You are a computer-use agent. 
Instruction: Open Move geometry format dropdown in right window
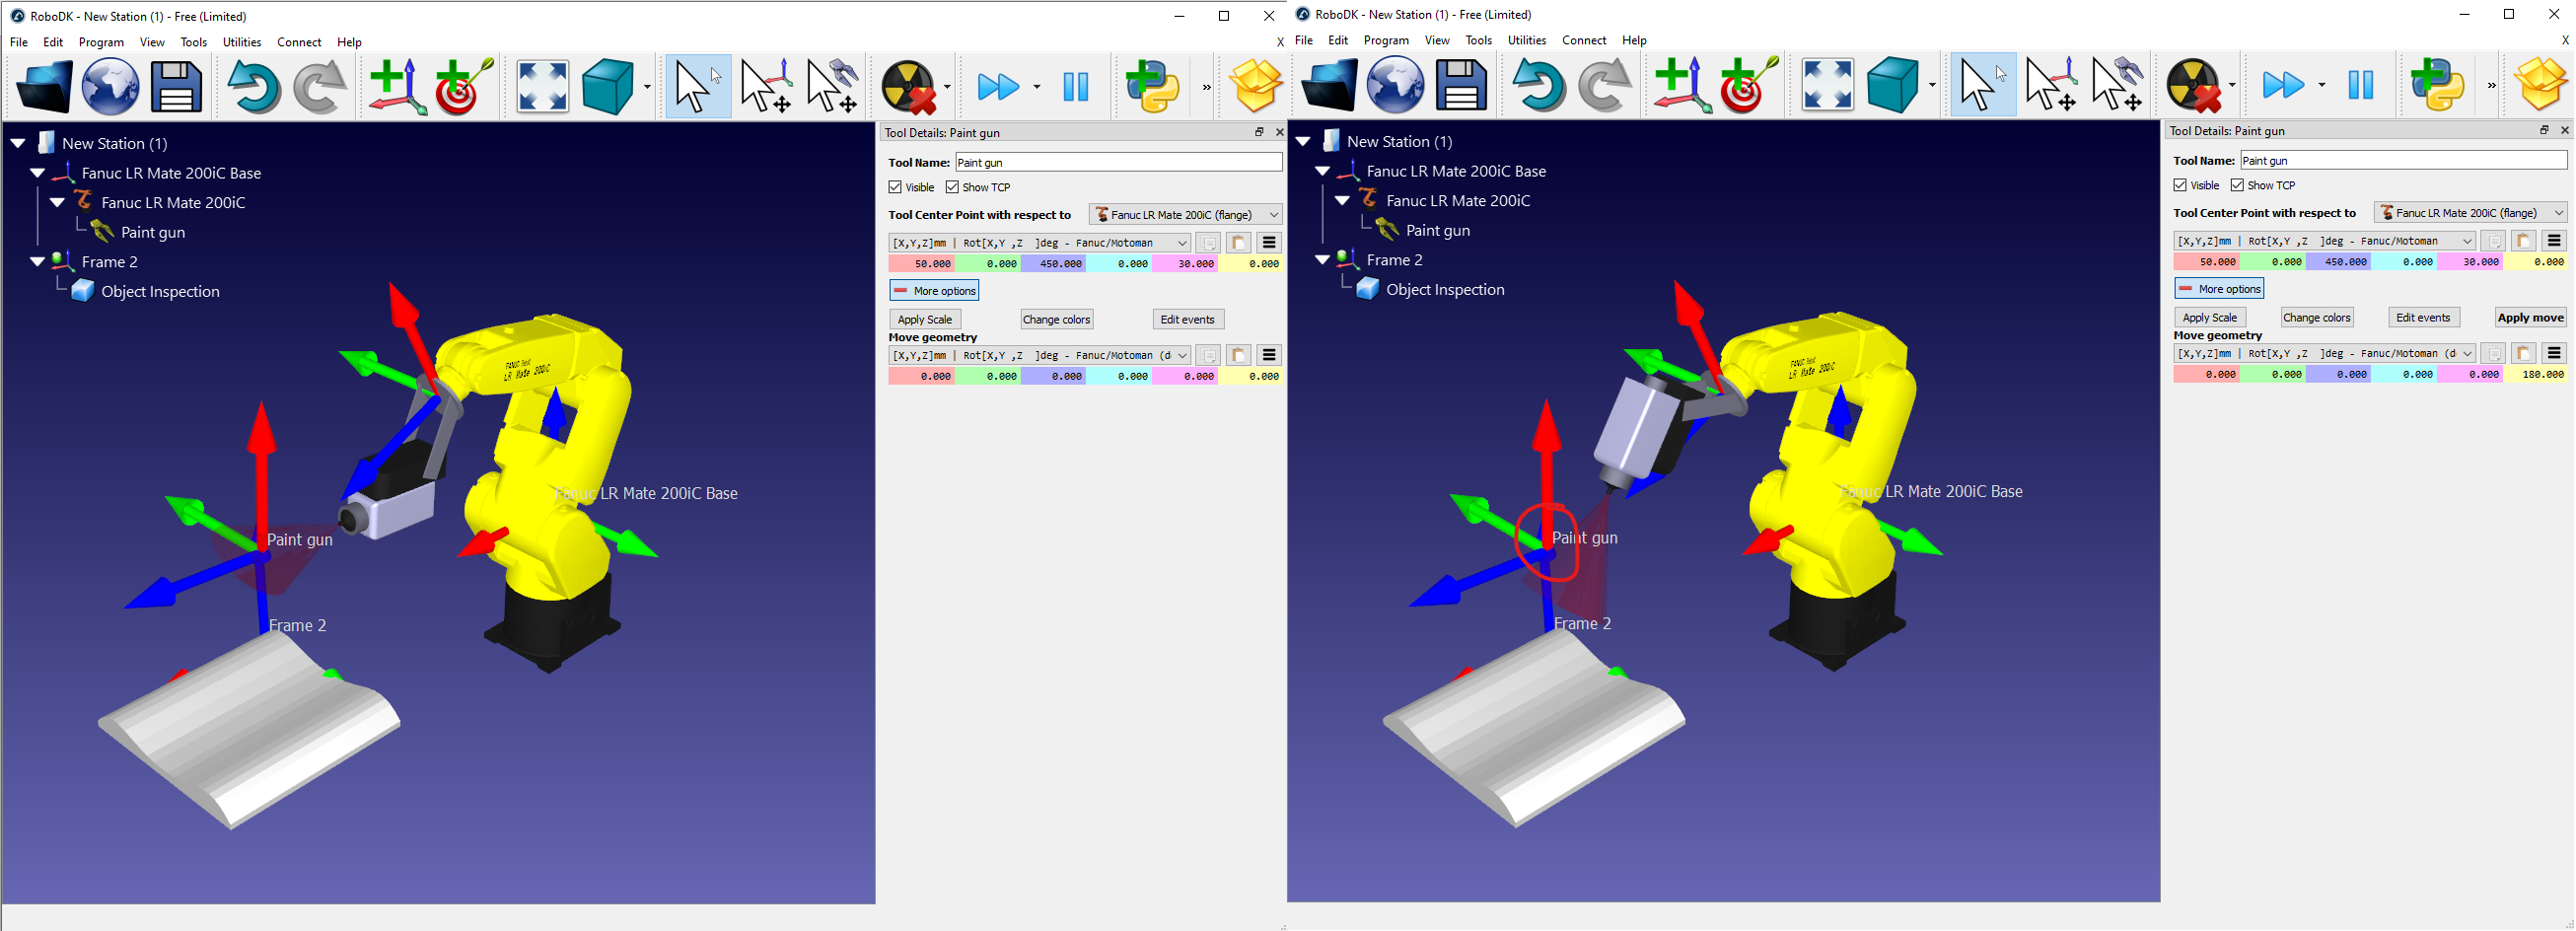pos(2323,354)
